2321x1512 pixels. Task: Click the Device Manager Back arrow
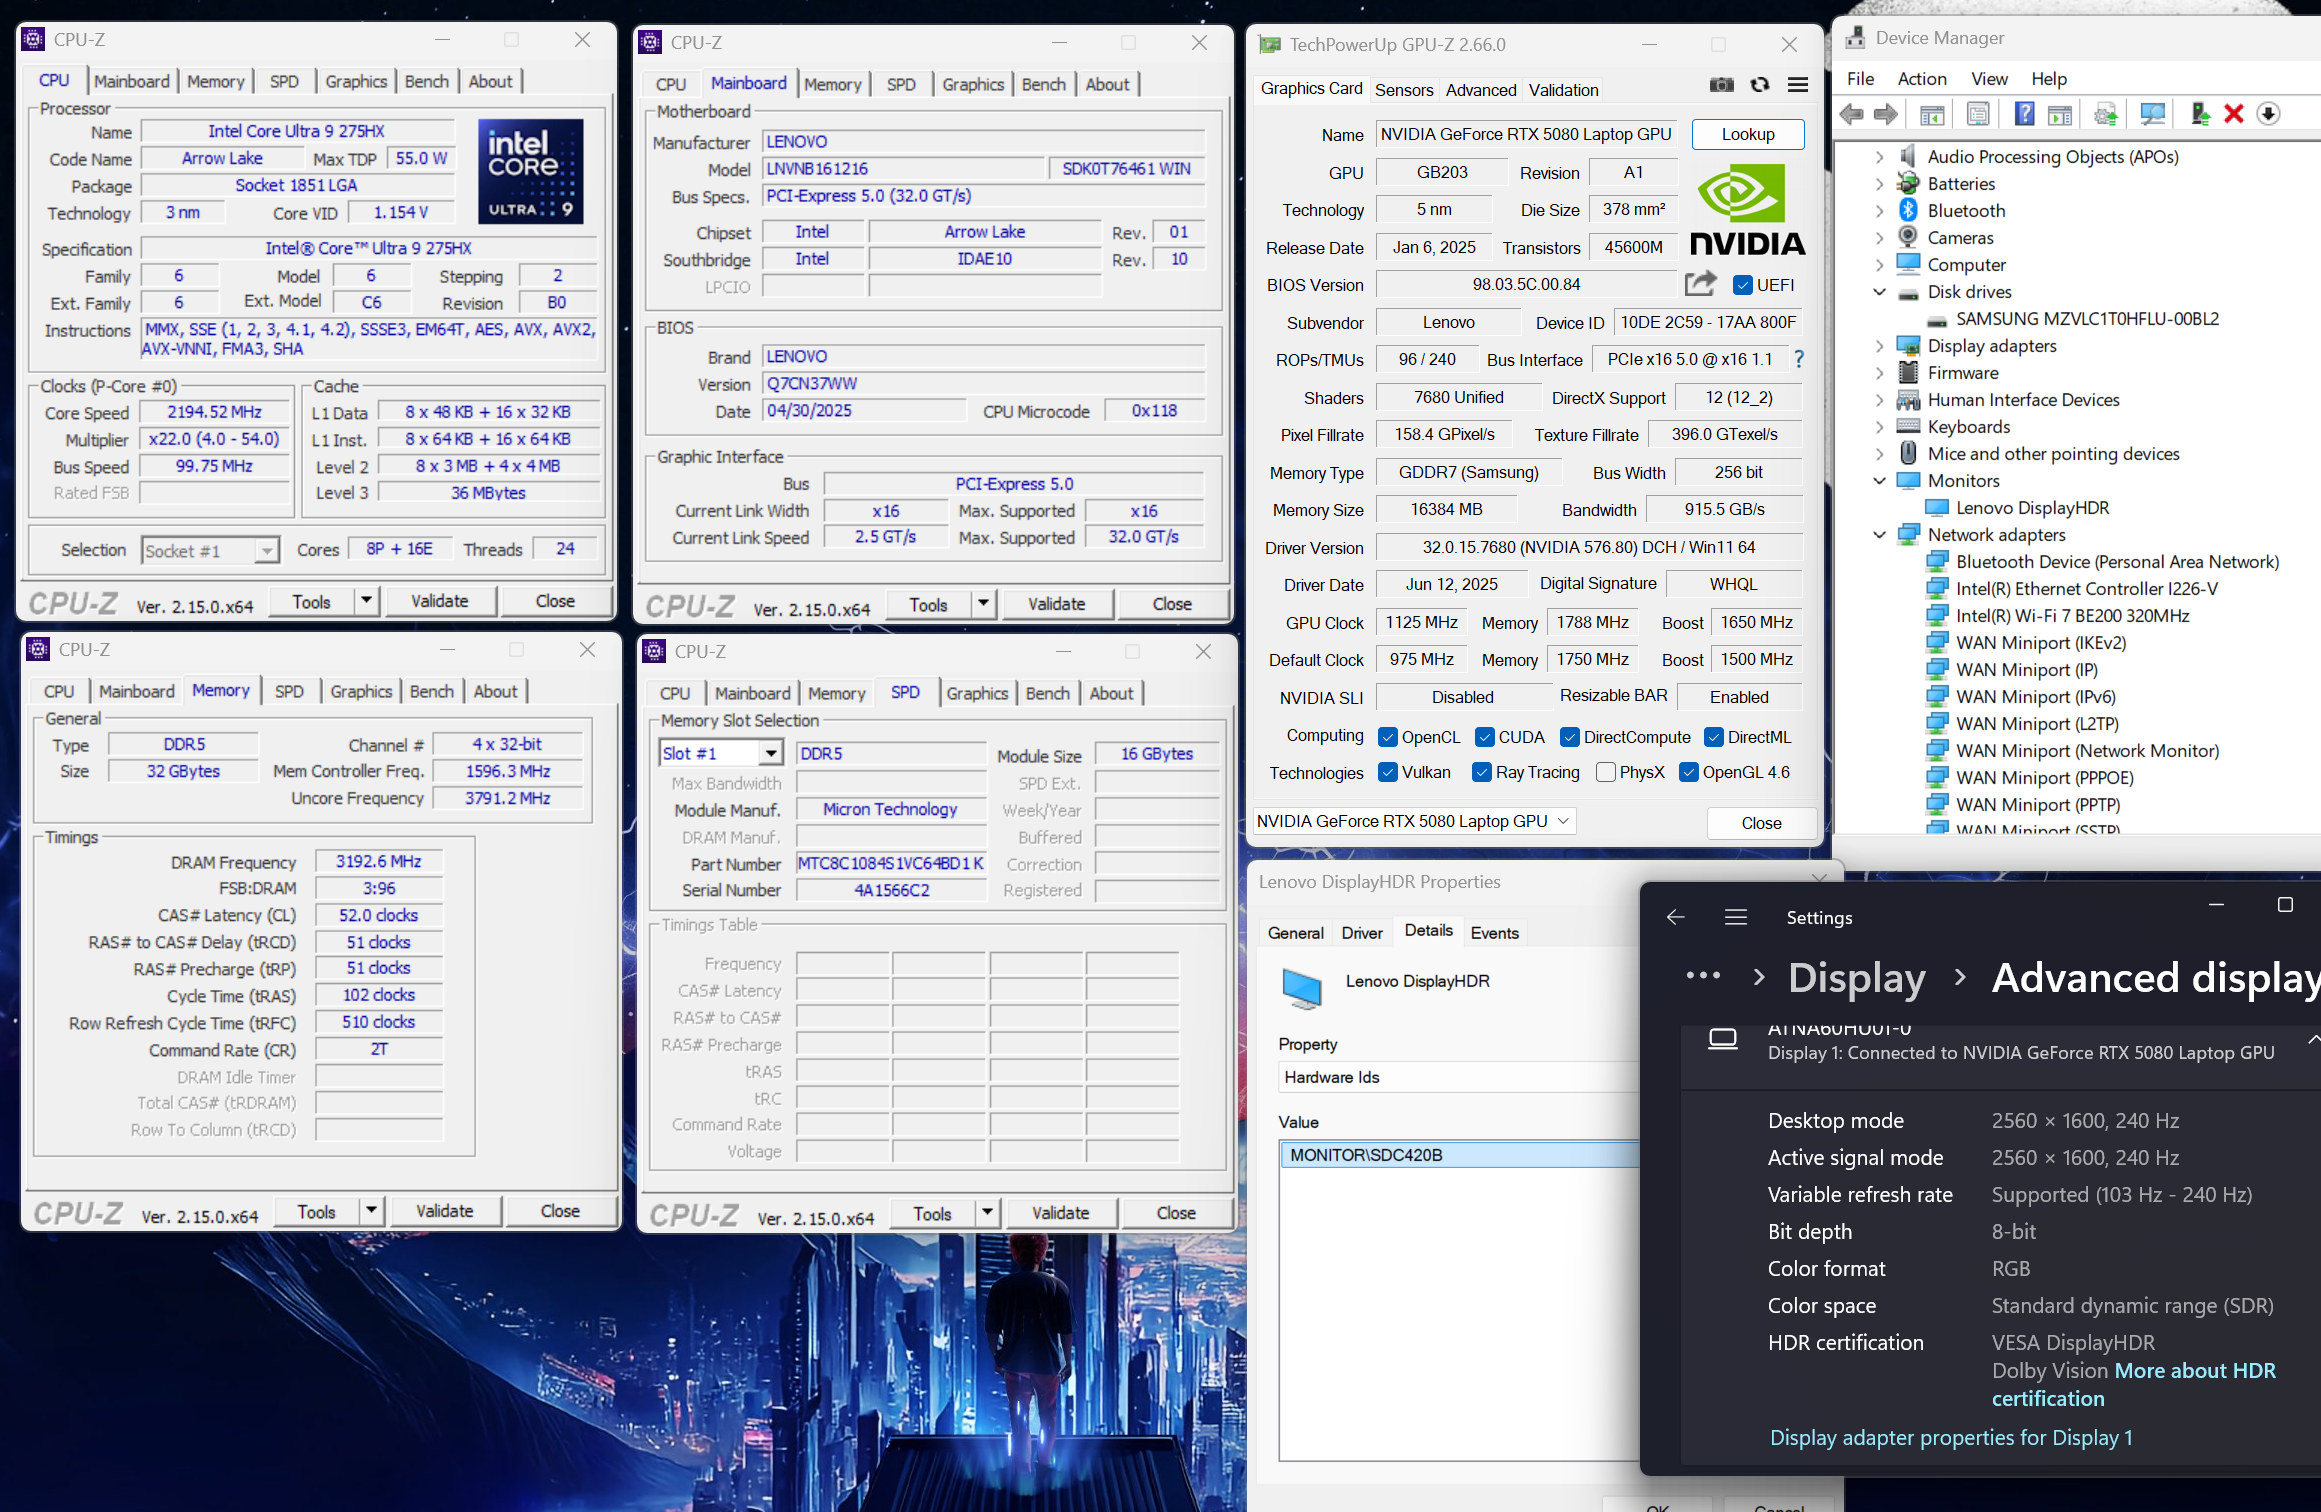click(x=1852, y=115)
